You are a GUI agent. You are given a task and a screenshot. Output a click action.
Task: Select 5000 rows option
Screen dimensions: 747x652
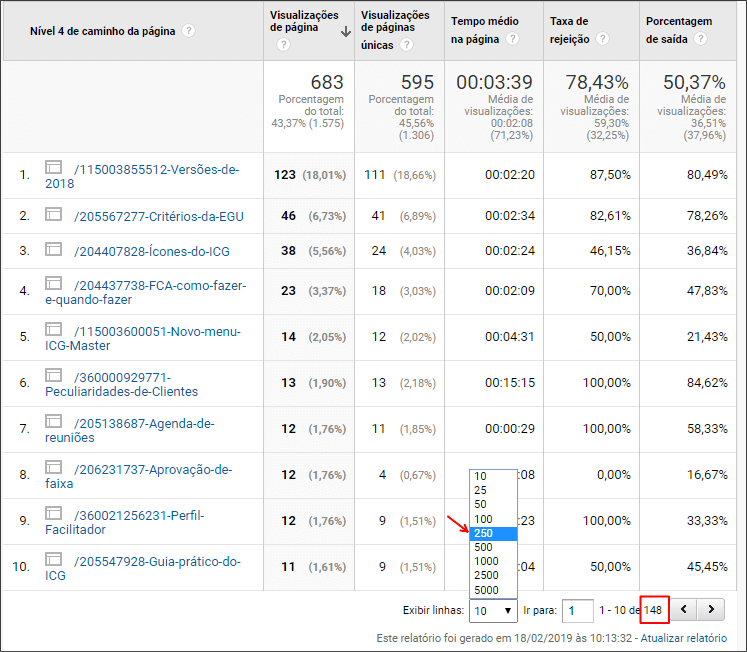493,590
